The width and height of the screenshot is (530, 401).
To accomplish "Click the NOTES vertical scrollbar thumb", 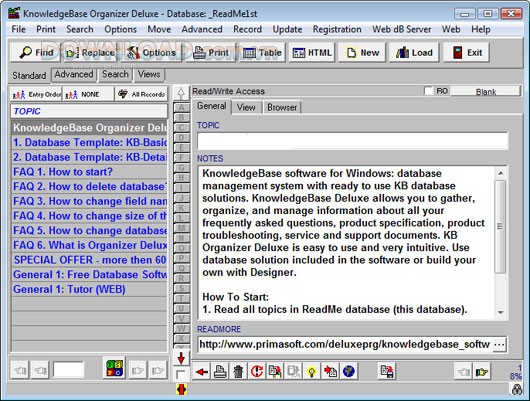I will (501, 226).
